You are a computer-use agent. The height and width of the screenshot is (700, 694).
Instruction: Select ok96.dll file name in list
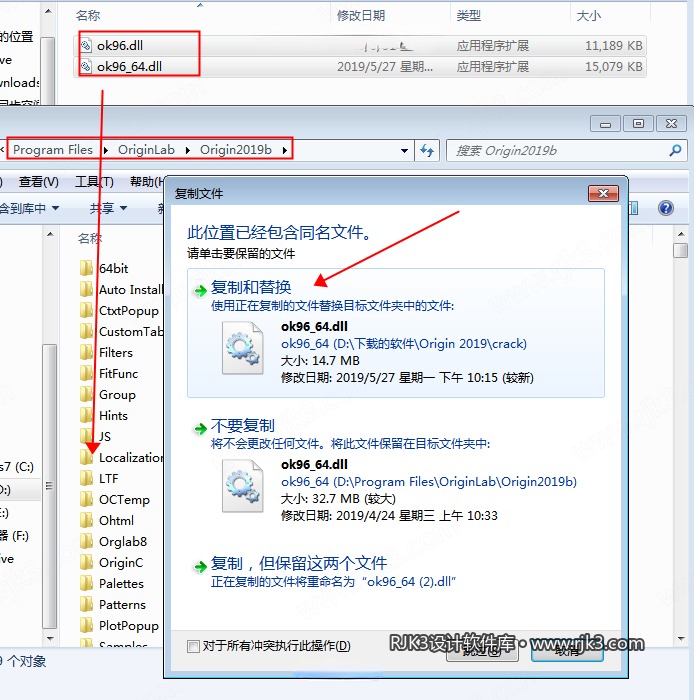[x=120, y=45]
